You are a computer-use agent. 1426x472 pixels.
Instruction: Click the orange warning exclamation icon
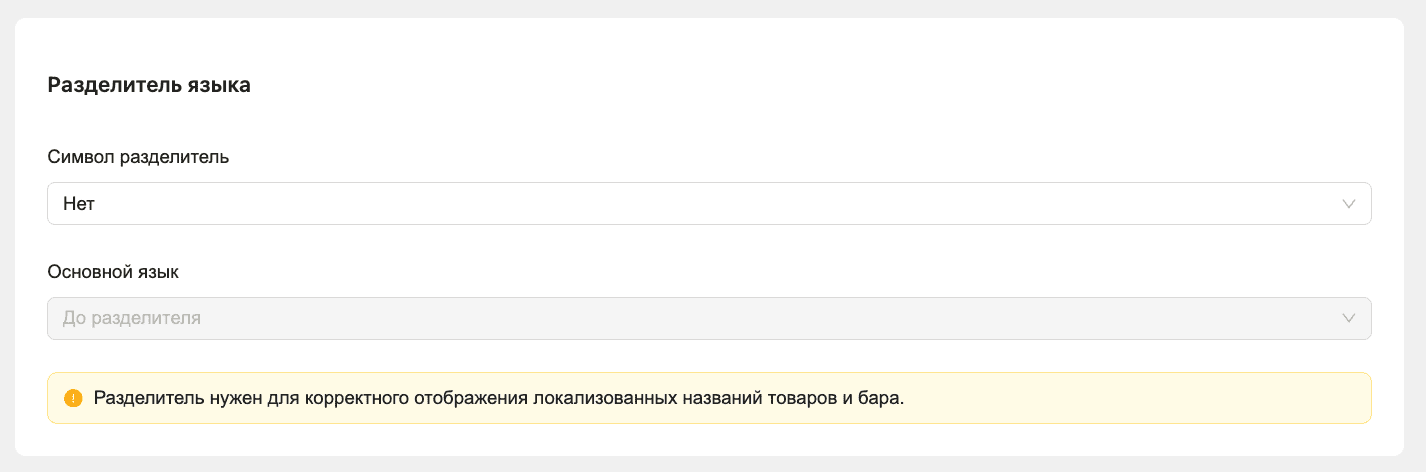(x=73, y=398)
